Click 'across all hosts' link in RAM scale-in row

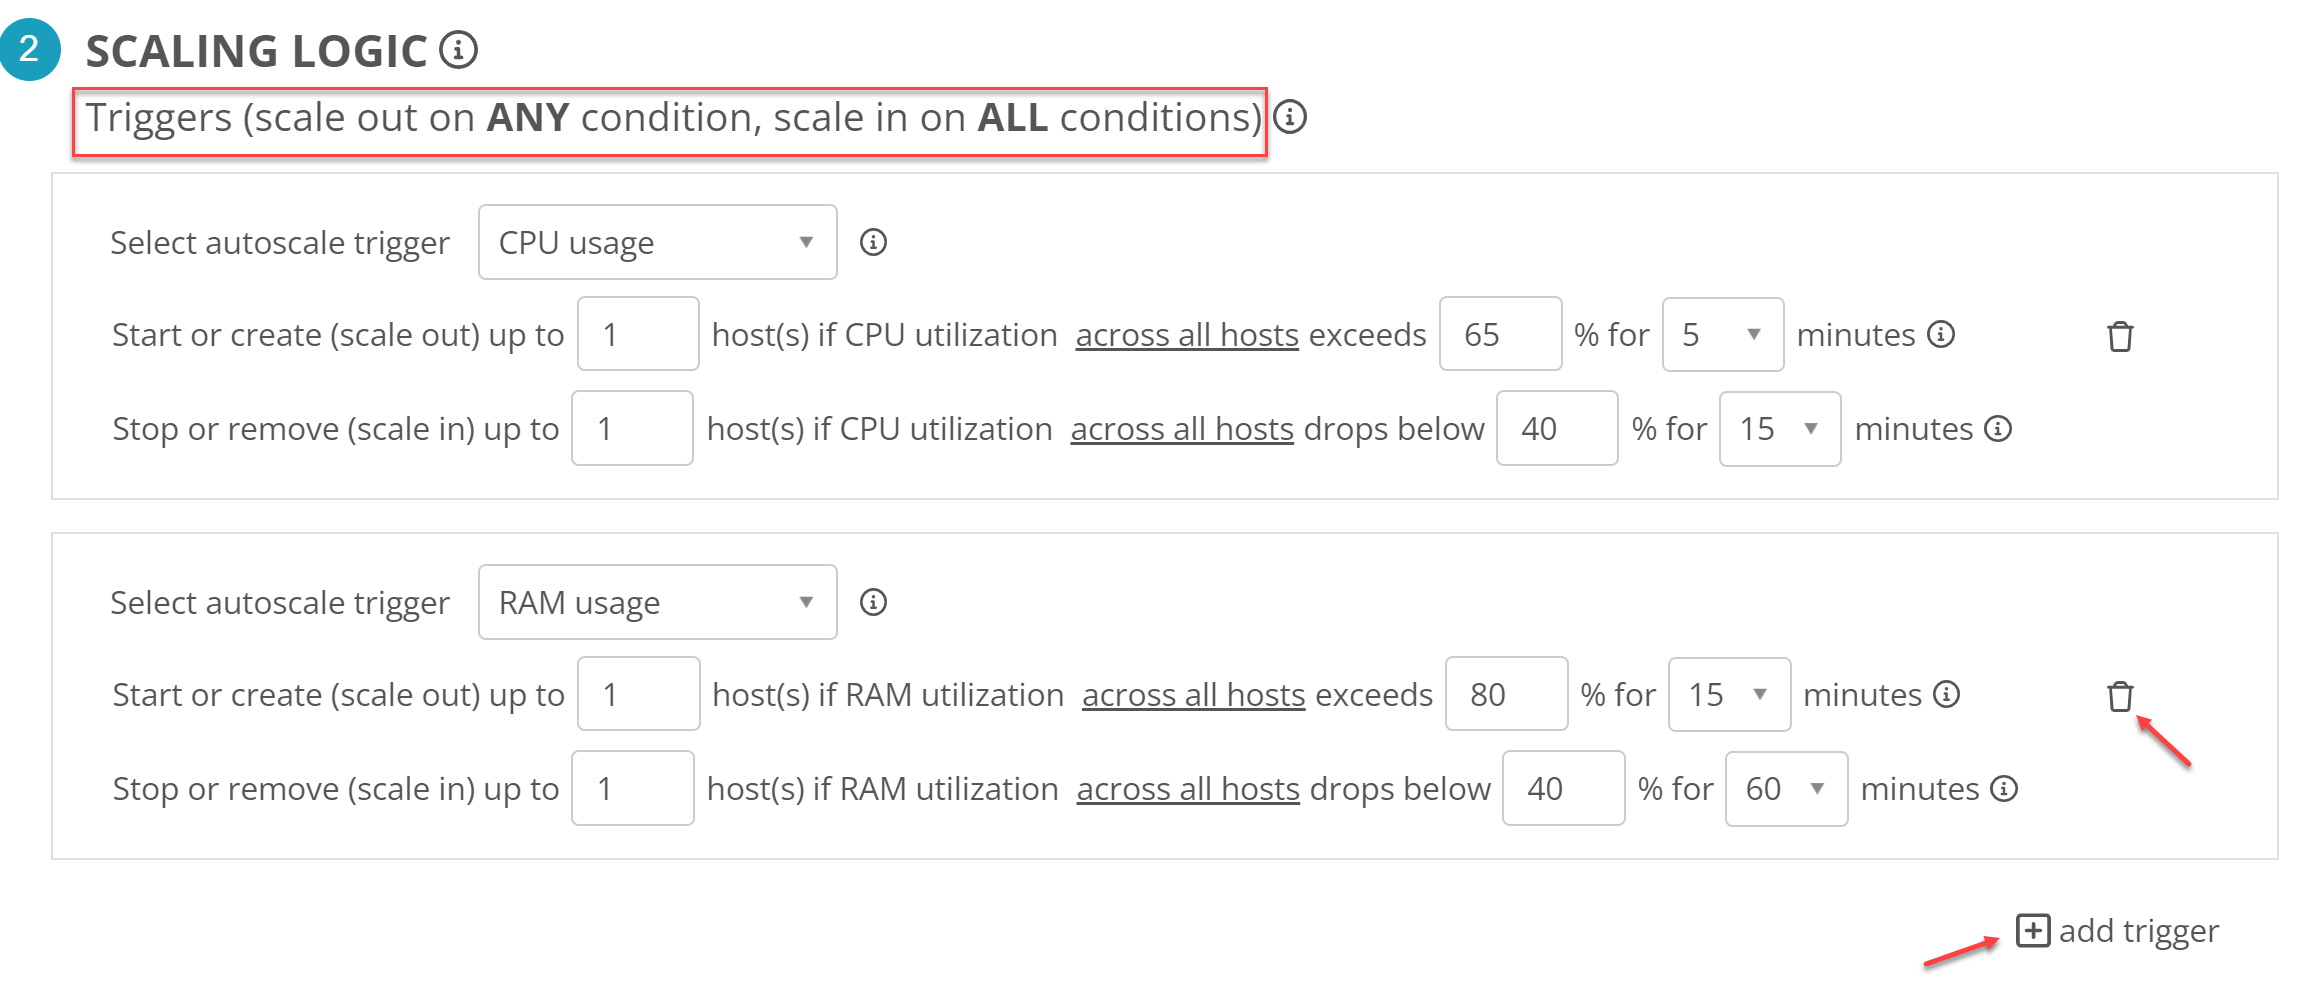coord(1187,789)
